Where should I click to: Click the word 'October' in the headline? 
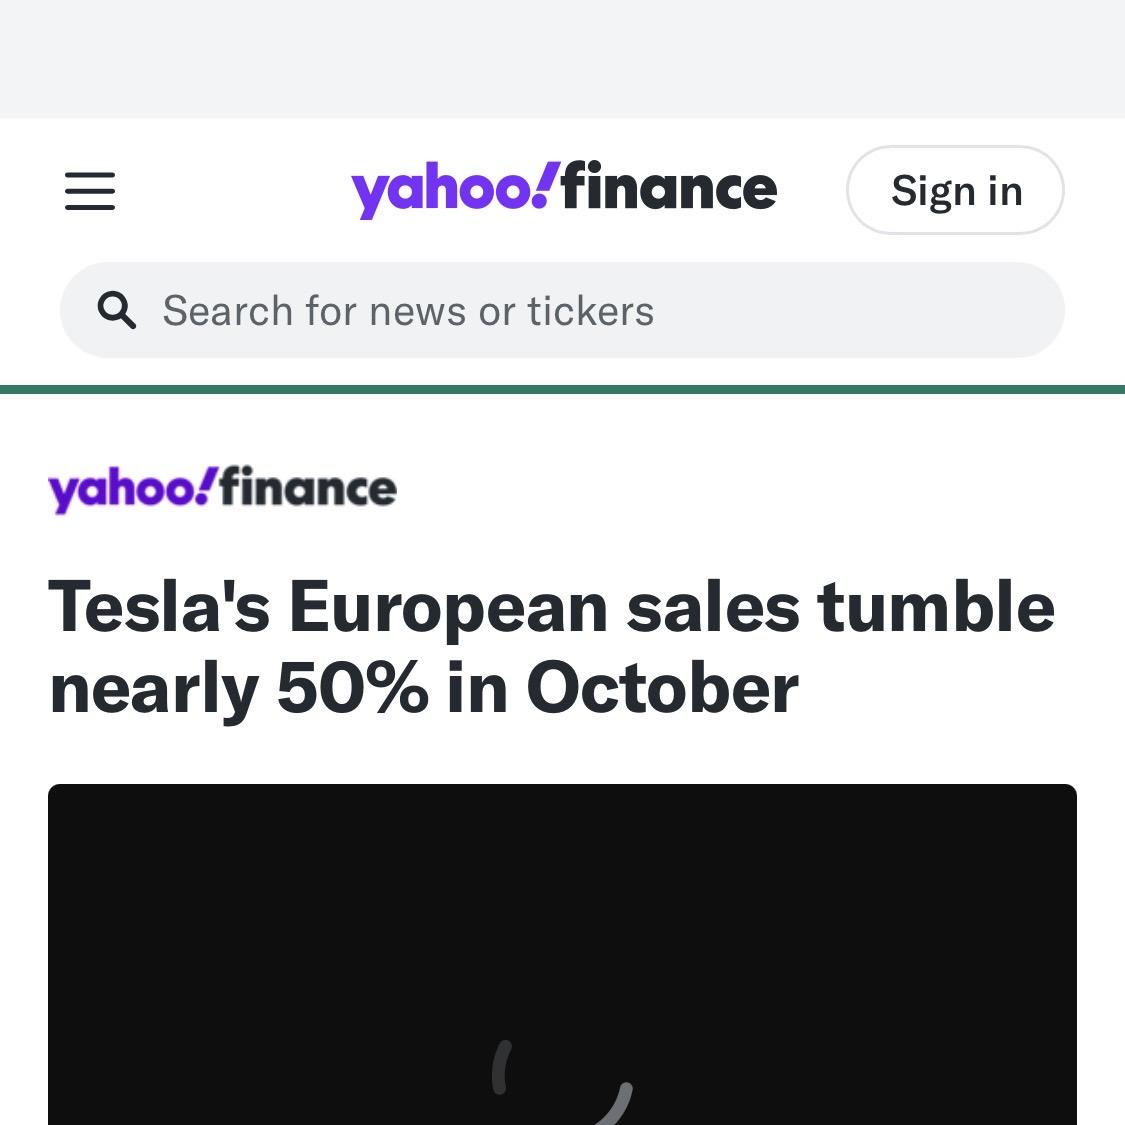[x=662, y=689]
